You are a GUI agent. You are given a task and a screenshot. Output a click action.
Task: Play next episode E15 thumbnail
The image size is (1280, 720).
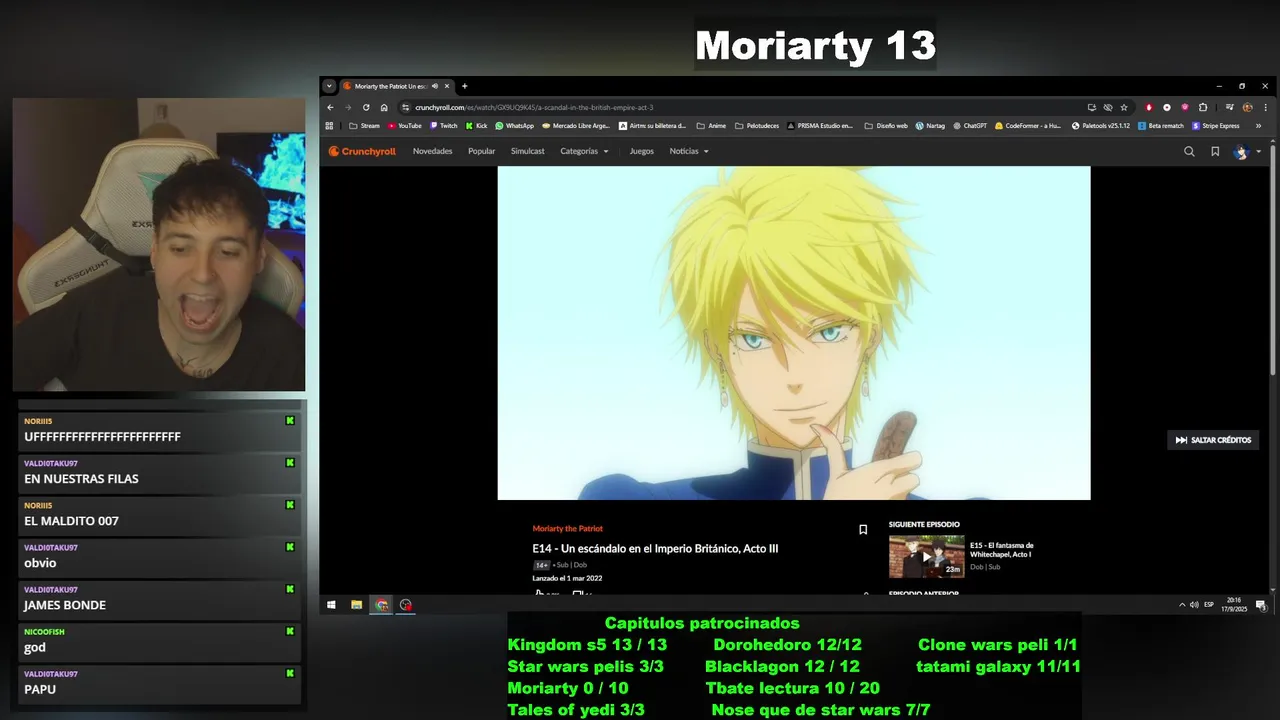pos(926,557)
